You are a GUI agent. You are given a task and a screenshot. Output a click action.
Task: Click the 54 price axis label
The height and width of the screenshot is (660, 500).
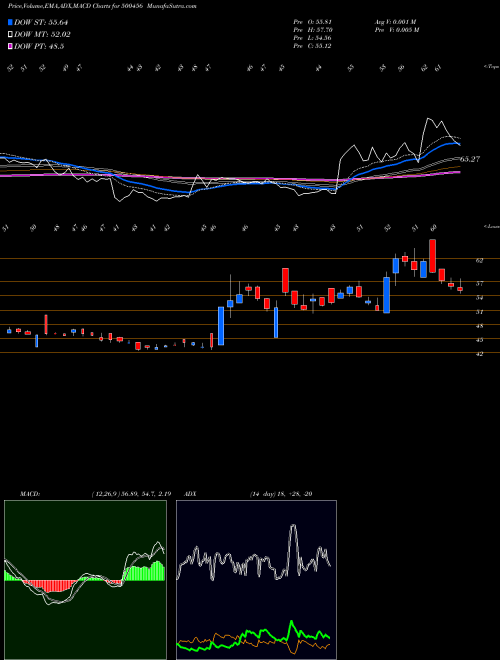point(479,298)
